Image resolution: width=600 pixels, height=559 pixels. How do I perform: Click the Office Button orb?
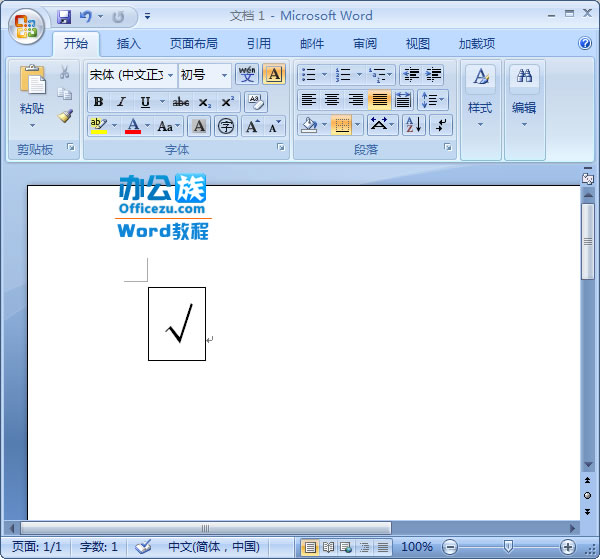click(26, 26)
